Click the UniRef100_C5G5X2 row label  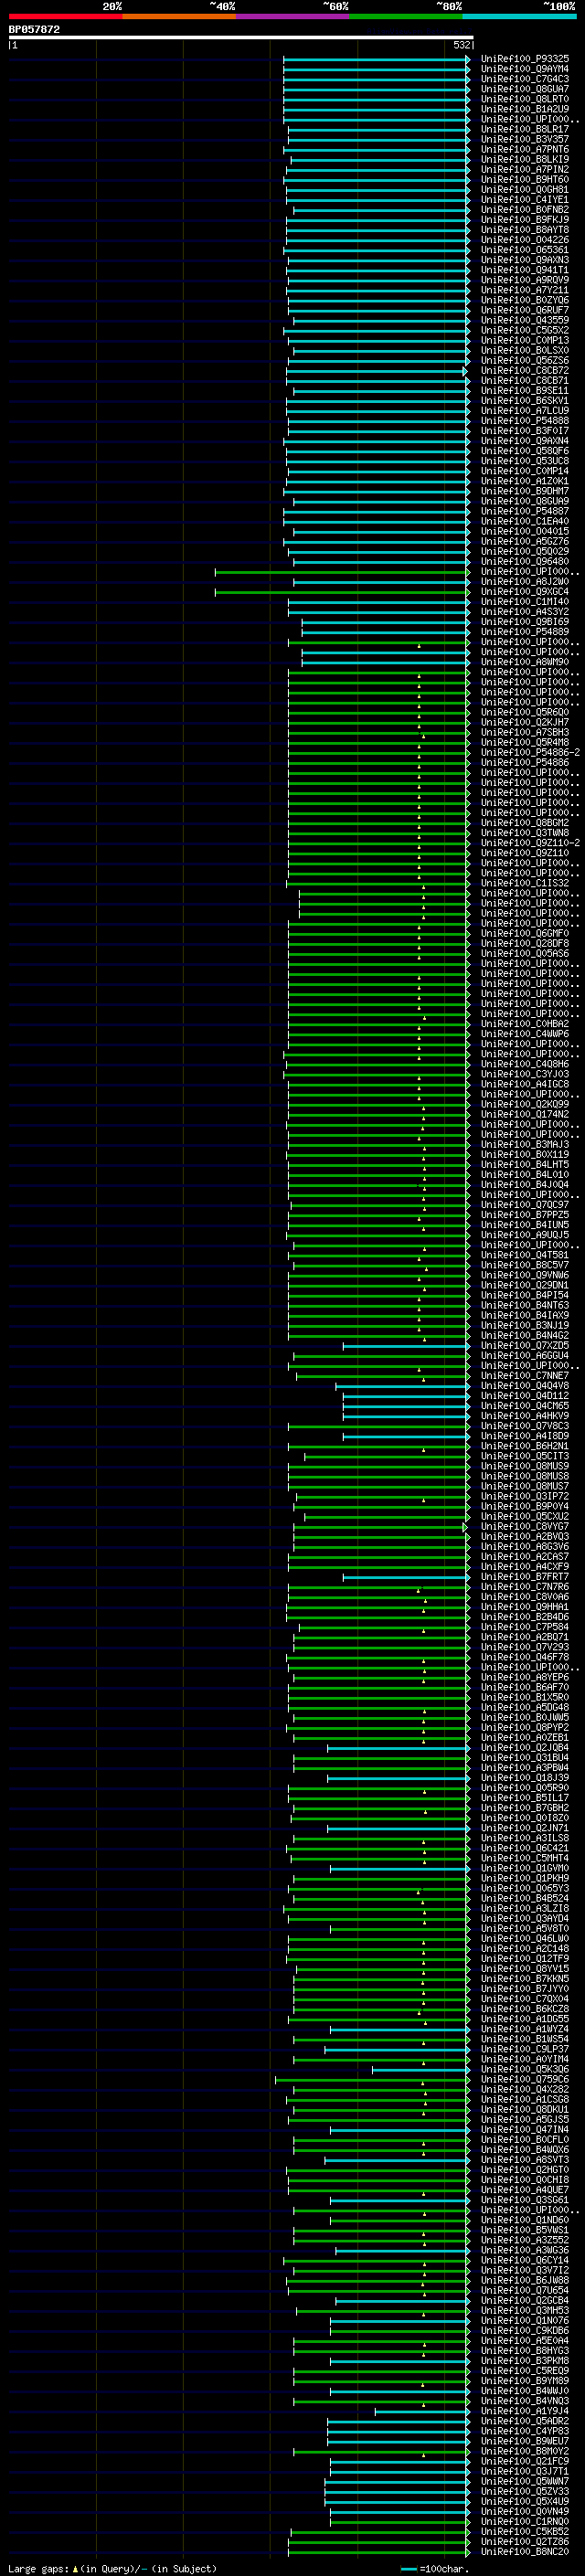525,330
